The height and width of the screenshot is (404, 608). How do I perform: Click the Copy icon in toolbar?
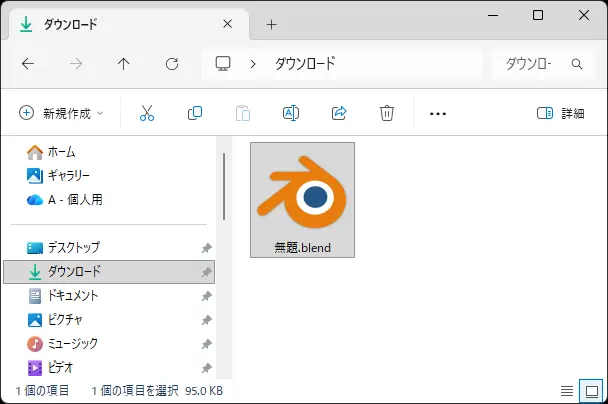coord(195,113)
